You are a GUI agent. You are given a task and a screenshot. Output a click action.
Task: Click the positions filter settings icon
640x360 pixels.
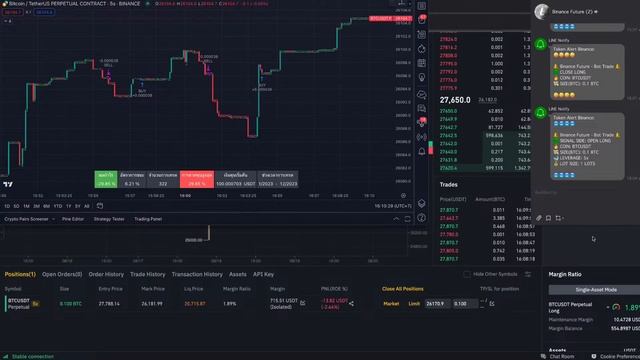(x=528, y=274)
